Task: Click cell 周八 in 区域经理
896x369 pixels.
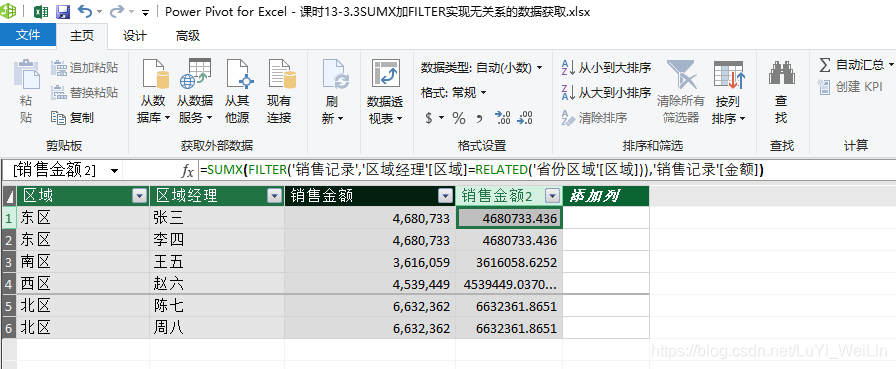Action: (217, 328)
